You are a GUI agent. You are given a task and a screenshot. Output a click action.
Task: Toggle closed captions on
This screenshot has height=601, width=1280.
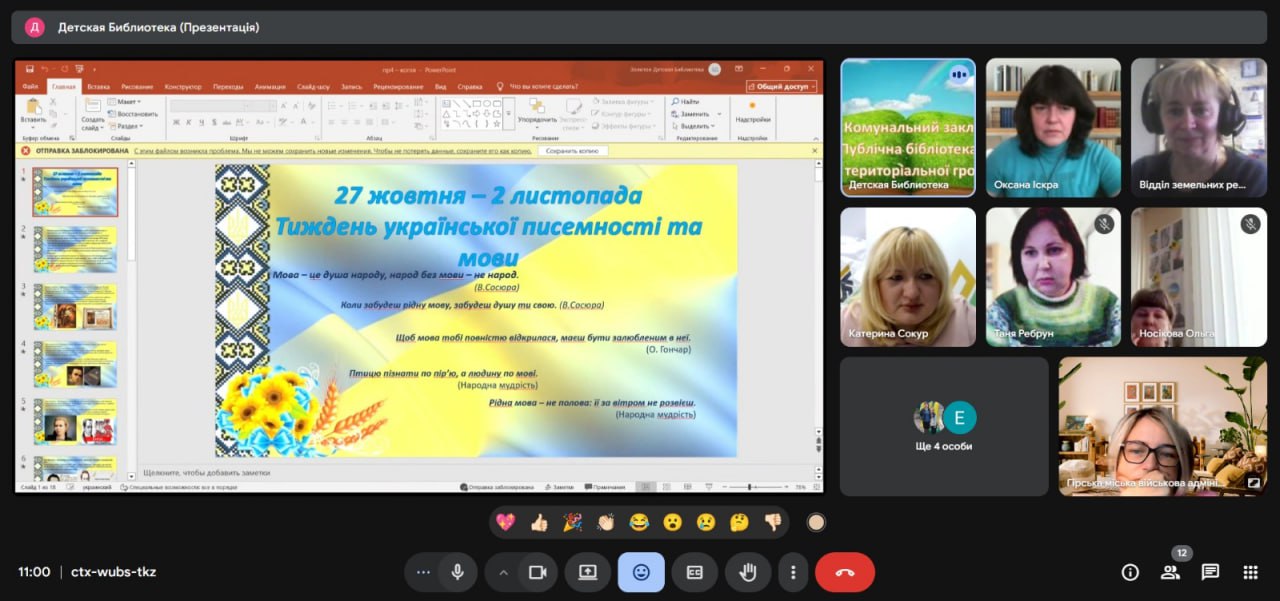point(694,572)
